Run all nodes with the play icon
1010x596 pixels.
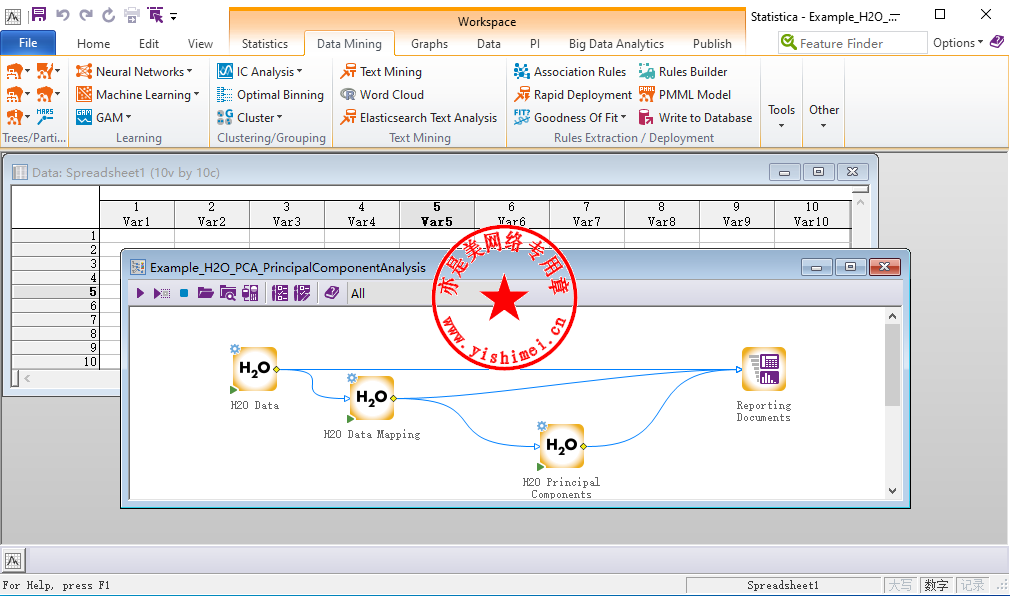point(140,293)
